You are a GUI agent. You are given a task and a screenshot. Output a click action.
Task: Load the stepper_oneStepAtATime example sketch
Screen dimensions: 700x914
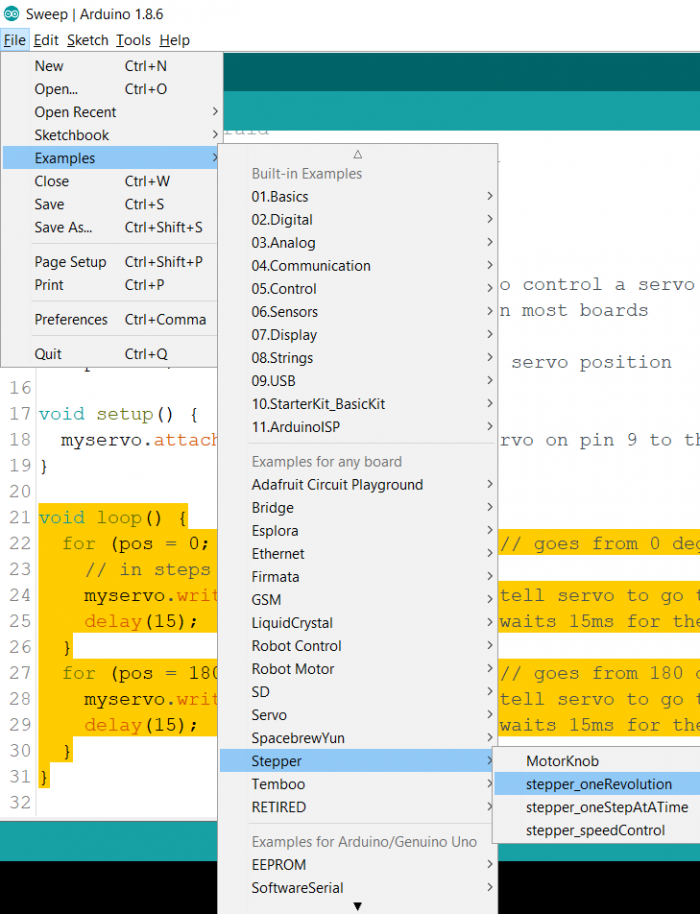[597, 807]
